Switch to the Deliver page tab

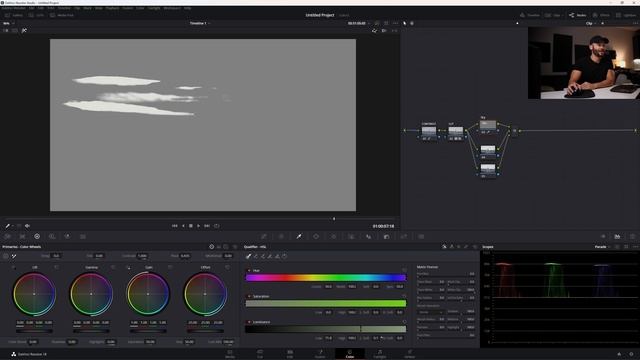pos(410,354)
